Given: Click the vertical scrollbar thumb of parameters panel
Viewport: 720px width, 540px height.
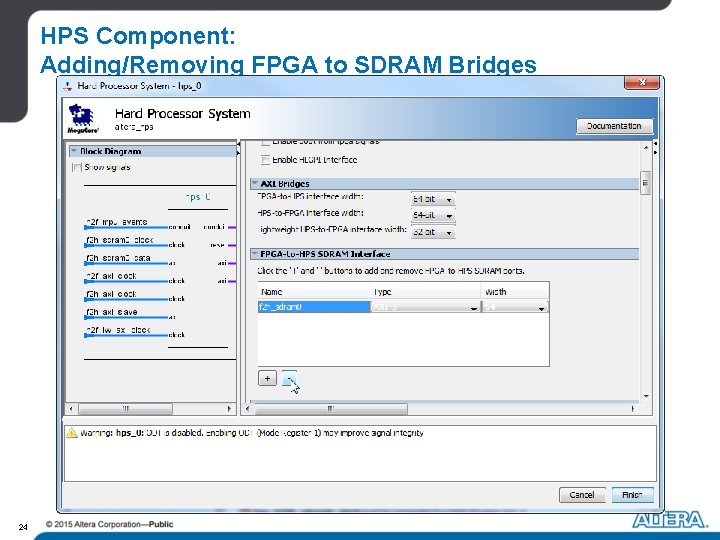Looking at the screenshot, I should click(x=646, y=183).
